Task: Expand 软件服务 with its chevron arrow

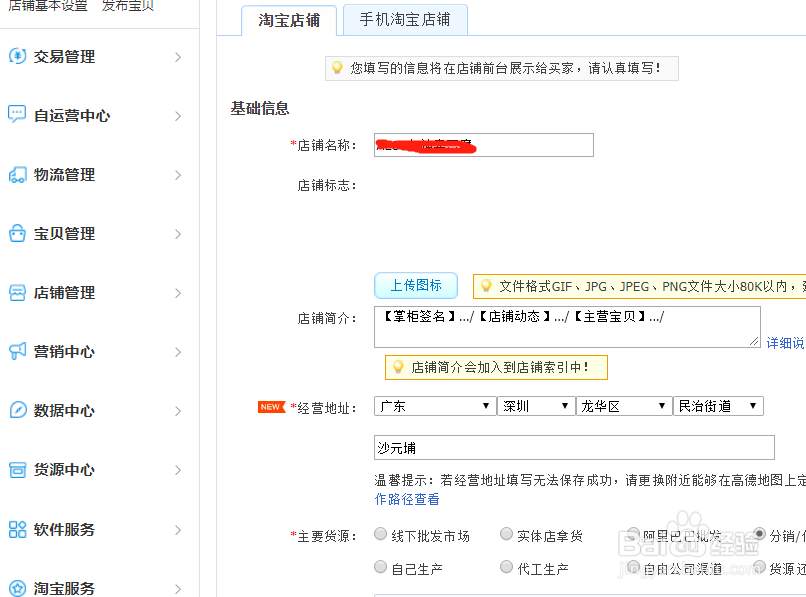Action: click(178, 530)
